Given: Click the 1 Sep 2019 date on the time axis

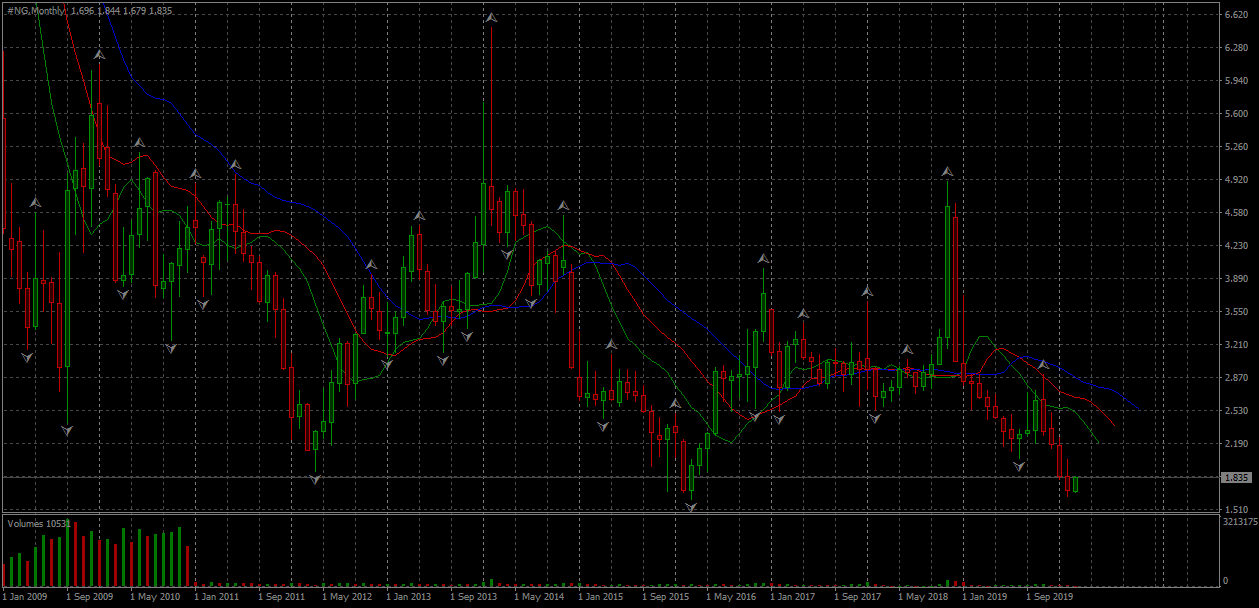Looking at the screenshot, I should tap(1049, 596).
